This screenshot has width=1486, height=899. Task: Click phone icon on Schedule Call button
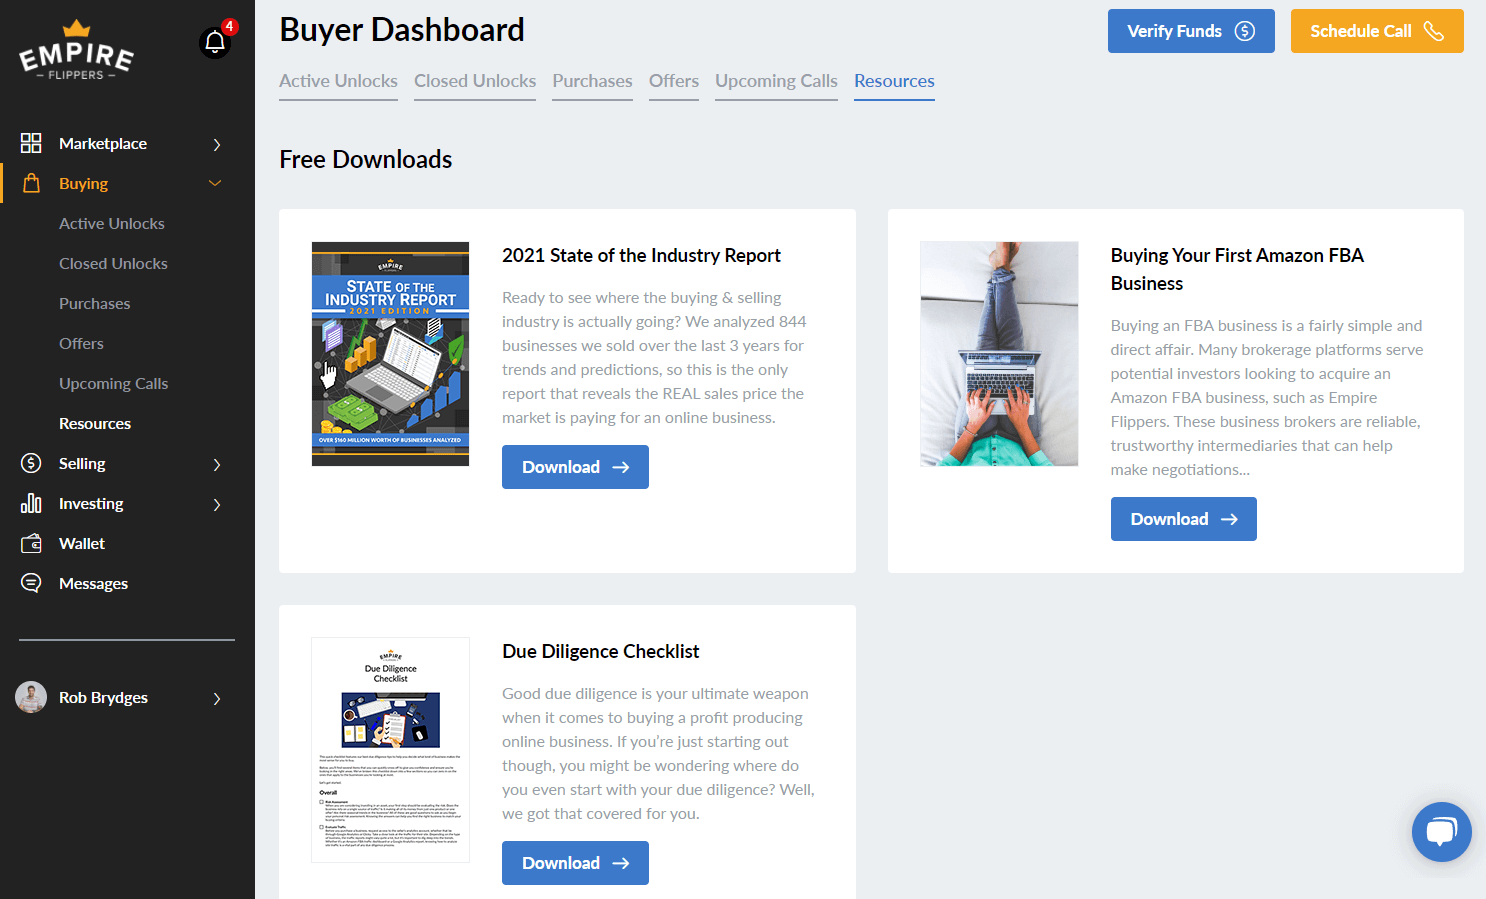coord(1434,31)
